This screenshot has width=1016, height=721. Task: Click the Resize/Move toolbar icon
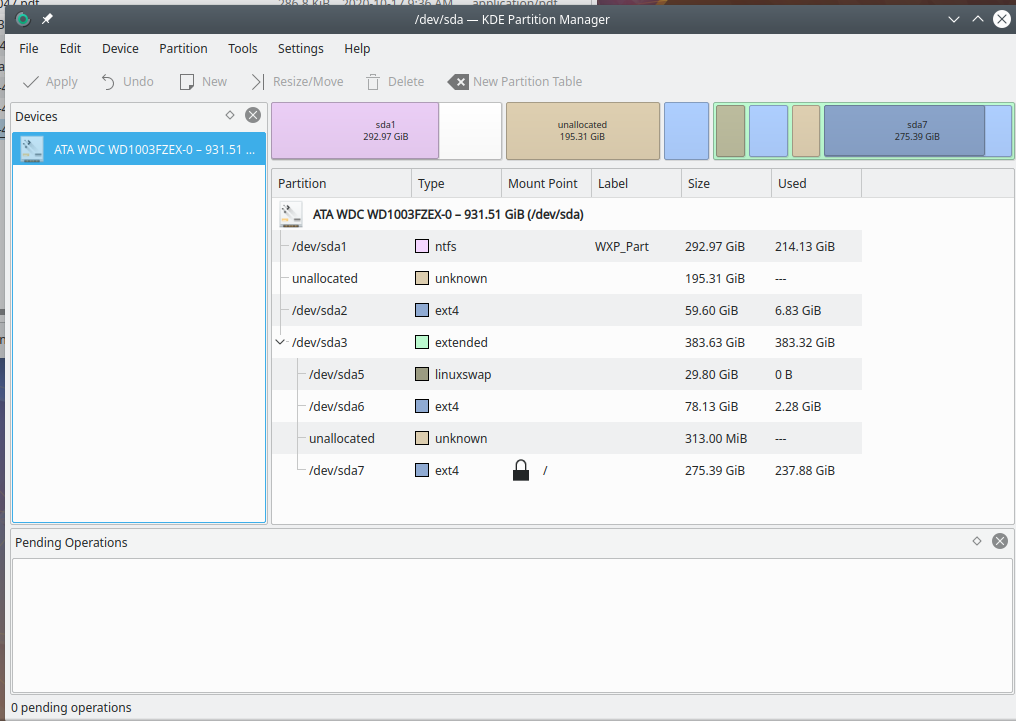(258, 82)
